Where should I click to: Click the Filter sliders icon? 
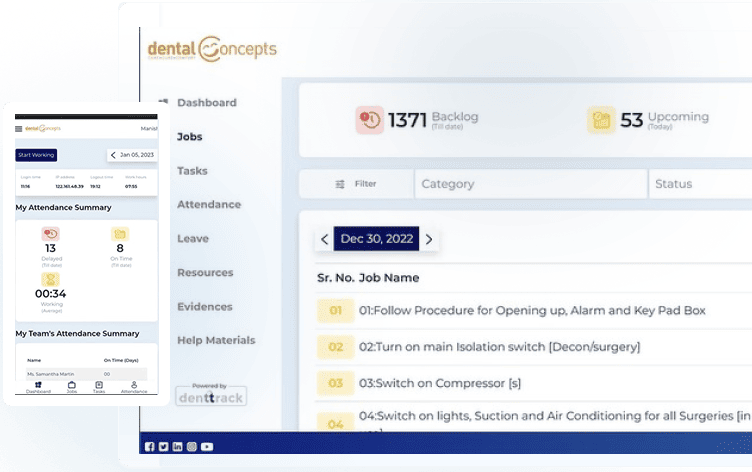point(340,184)
